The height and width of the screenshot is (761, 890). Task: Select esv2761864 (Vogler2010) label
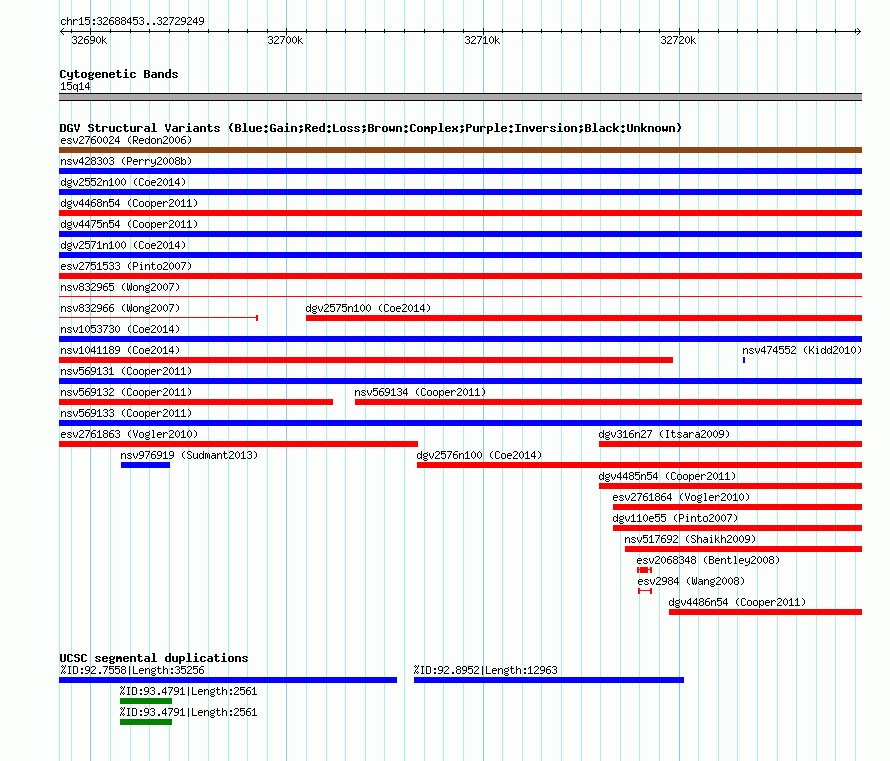[x=681, y=497]
